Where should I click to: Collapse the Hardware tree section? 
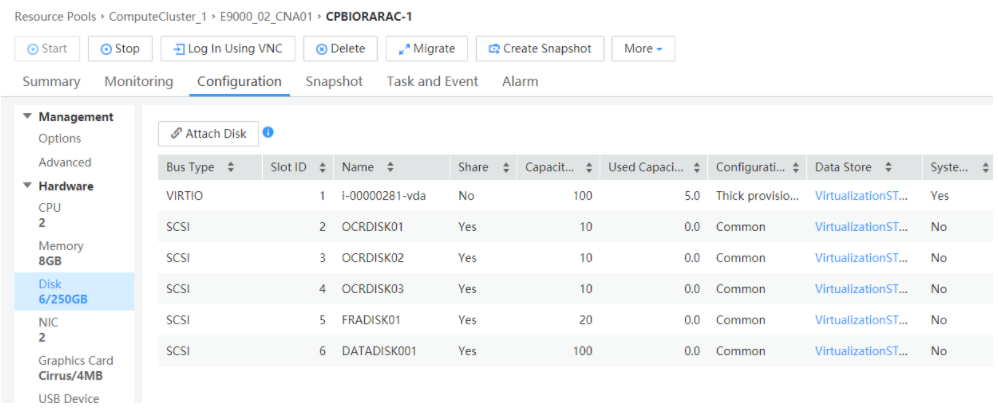point(28,186)
